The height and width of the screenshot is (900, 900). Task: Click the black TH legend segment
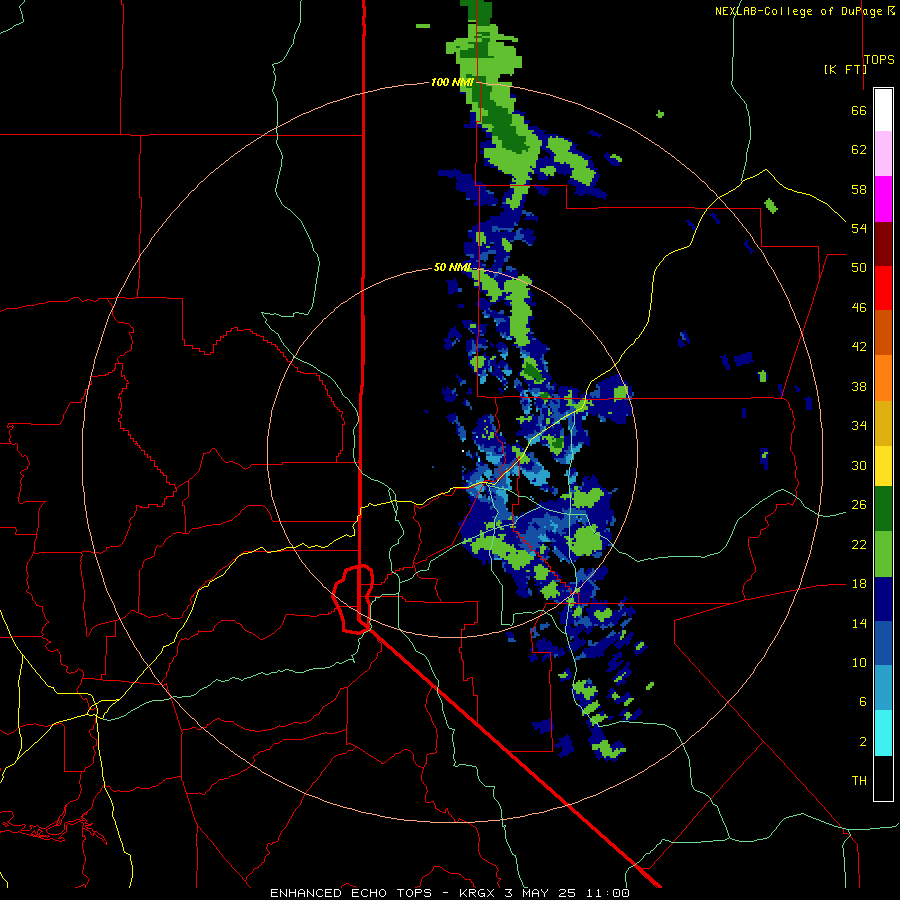pyautogui.click(x=883, y=778)
